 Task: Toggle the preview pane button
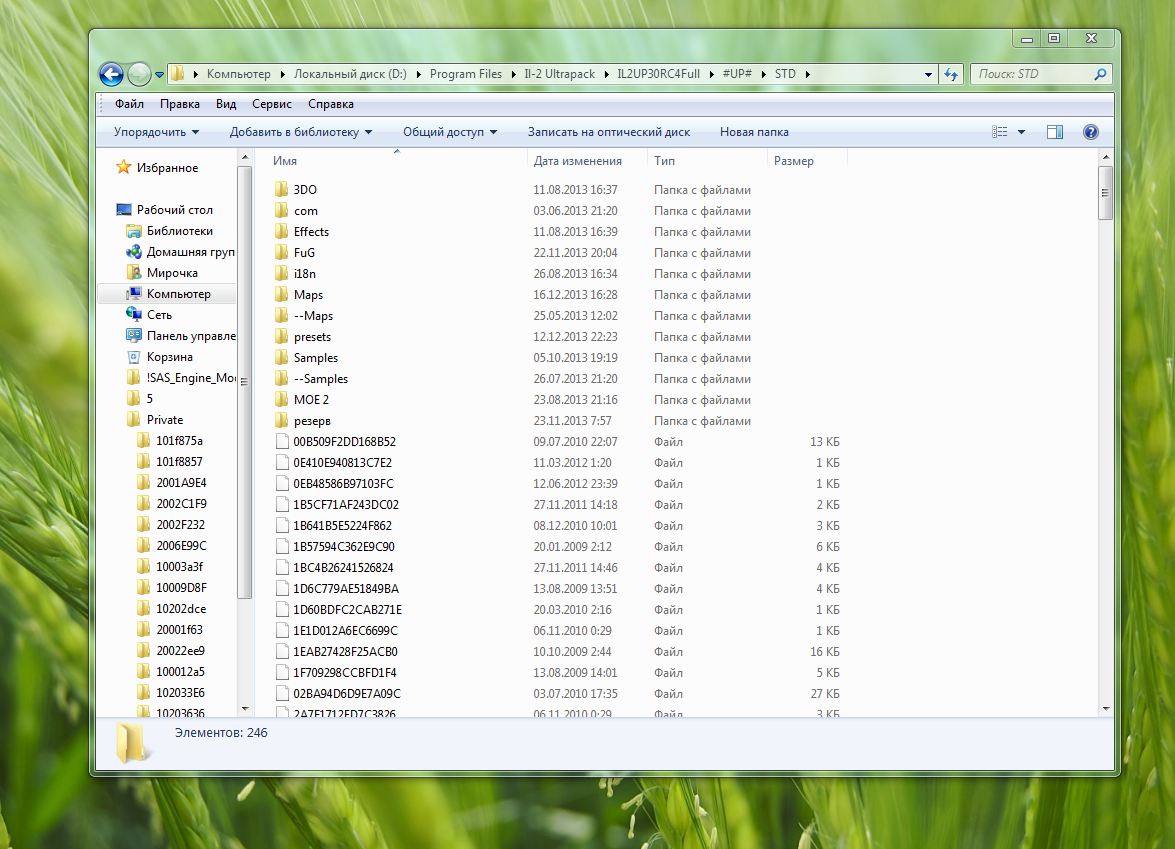[1054, 132]
